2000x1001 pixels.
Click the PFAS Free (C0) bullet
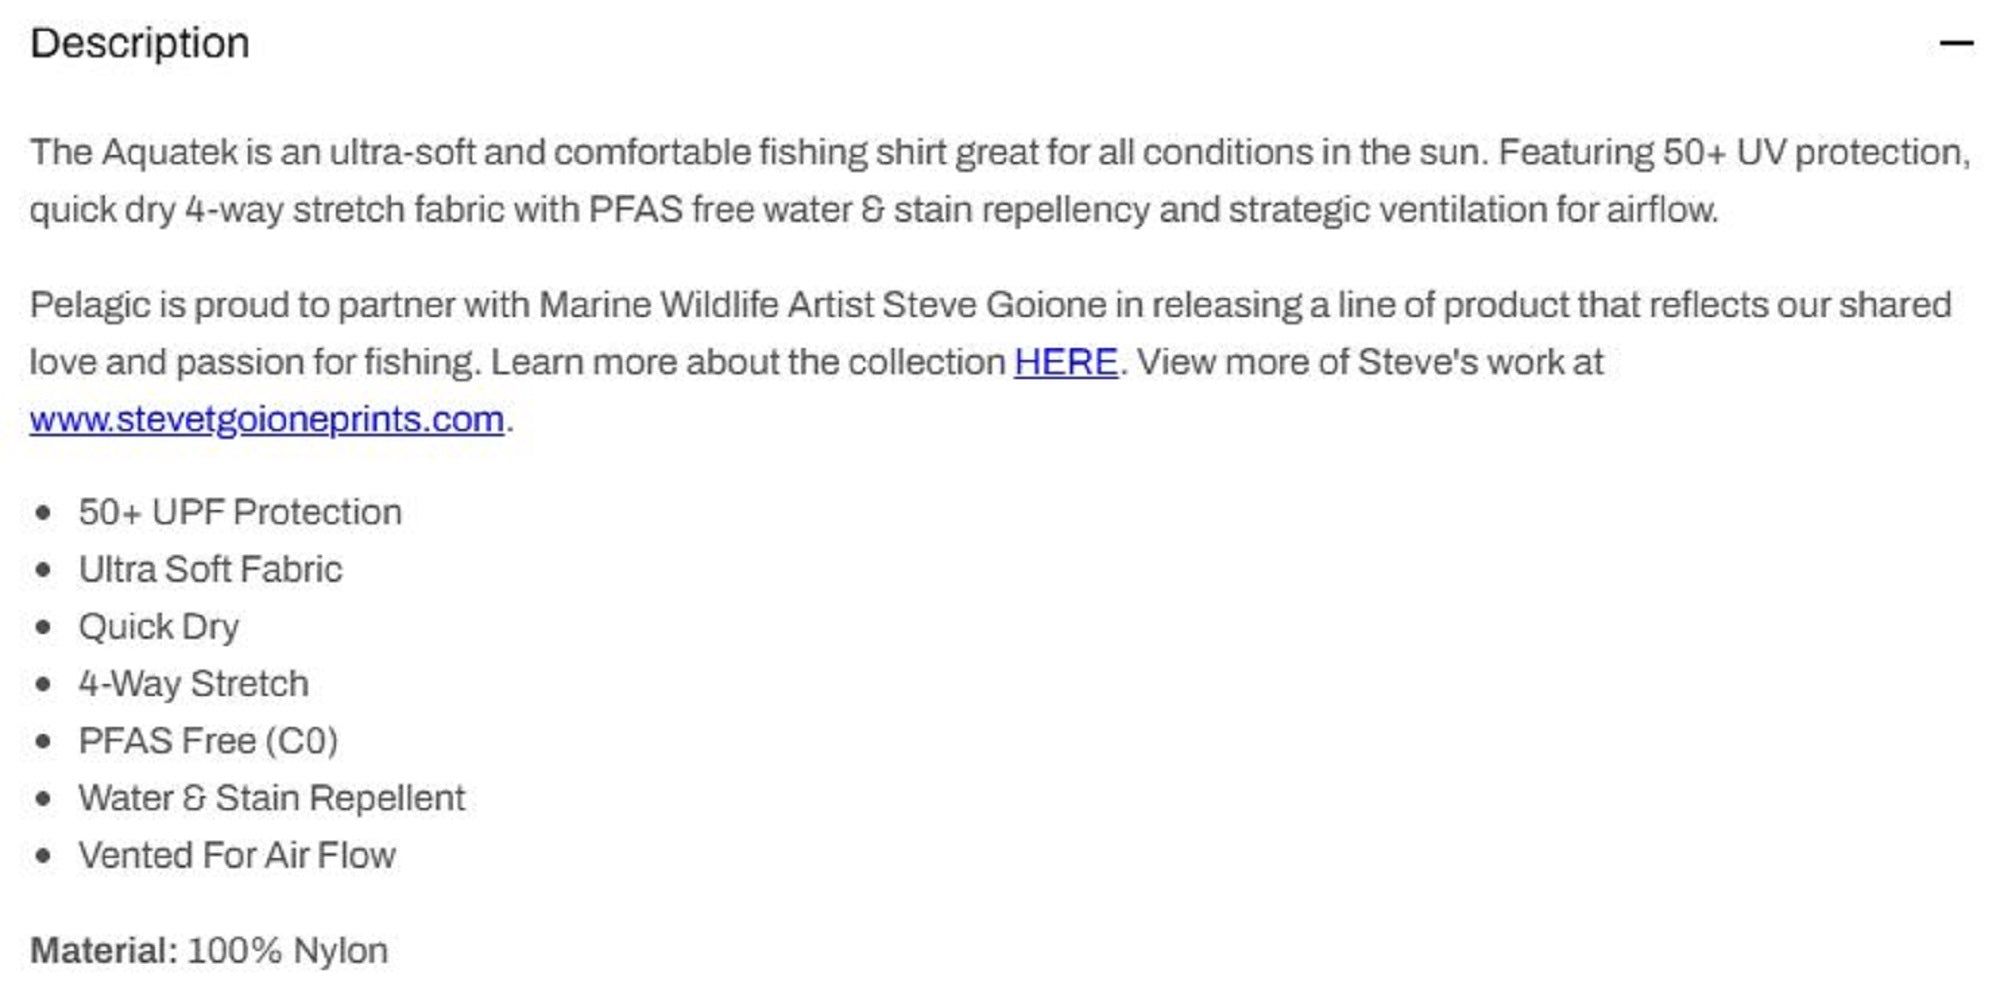coord(208,741)
